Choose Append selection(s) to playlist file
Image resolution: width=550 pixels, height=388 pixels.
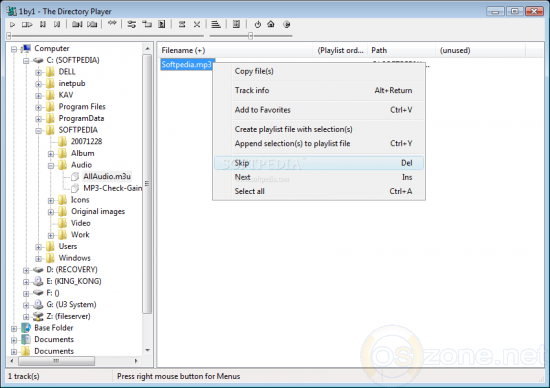coord(318,143)
